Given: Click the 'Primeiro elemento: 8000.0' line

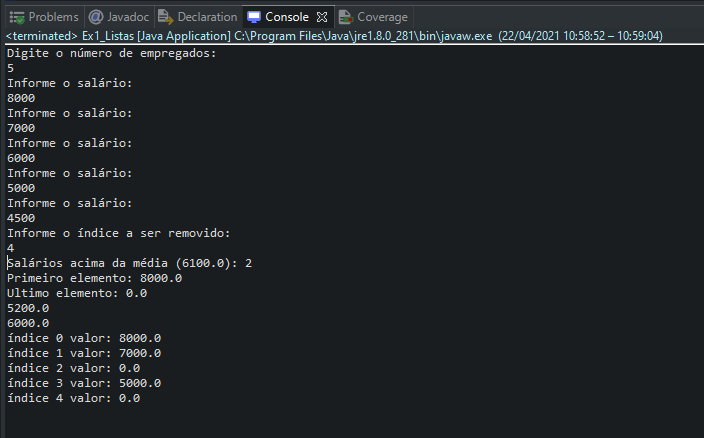Looking at the screenshot, I should click(x=94, y=278).
